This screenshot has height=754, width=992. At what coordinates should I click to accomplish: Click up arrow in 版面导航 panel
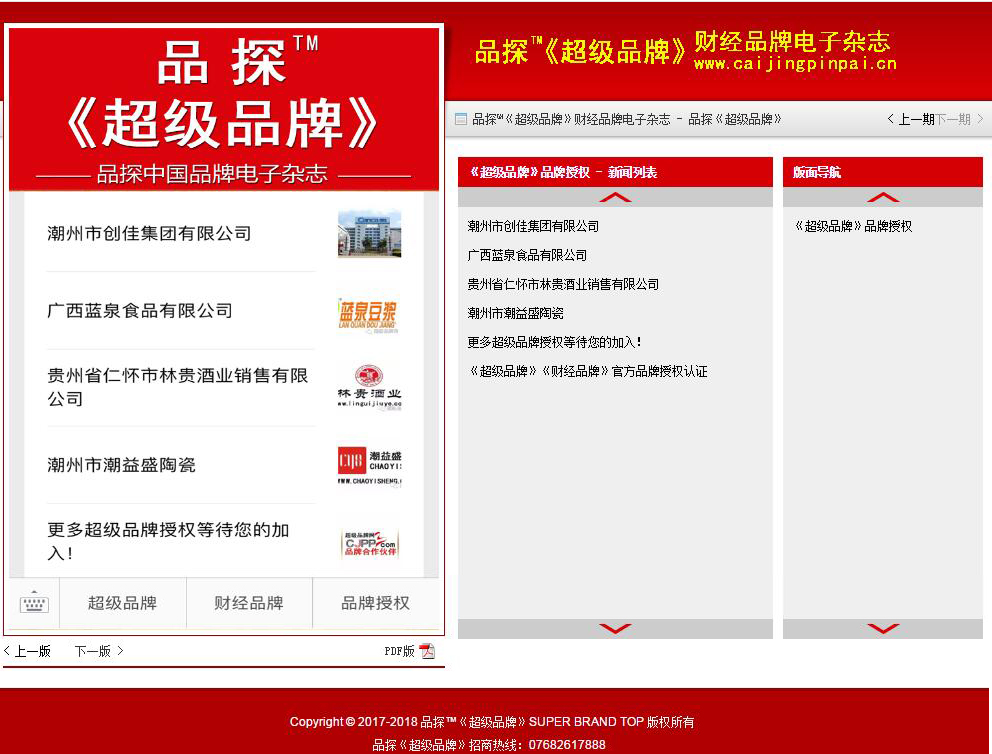coord(883,197)
